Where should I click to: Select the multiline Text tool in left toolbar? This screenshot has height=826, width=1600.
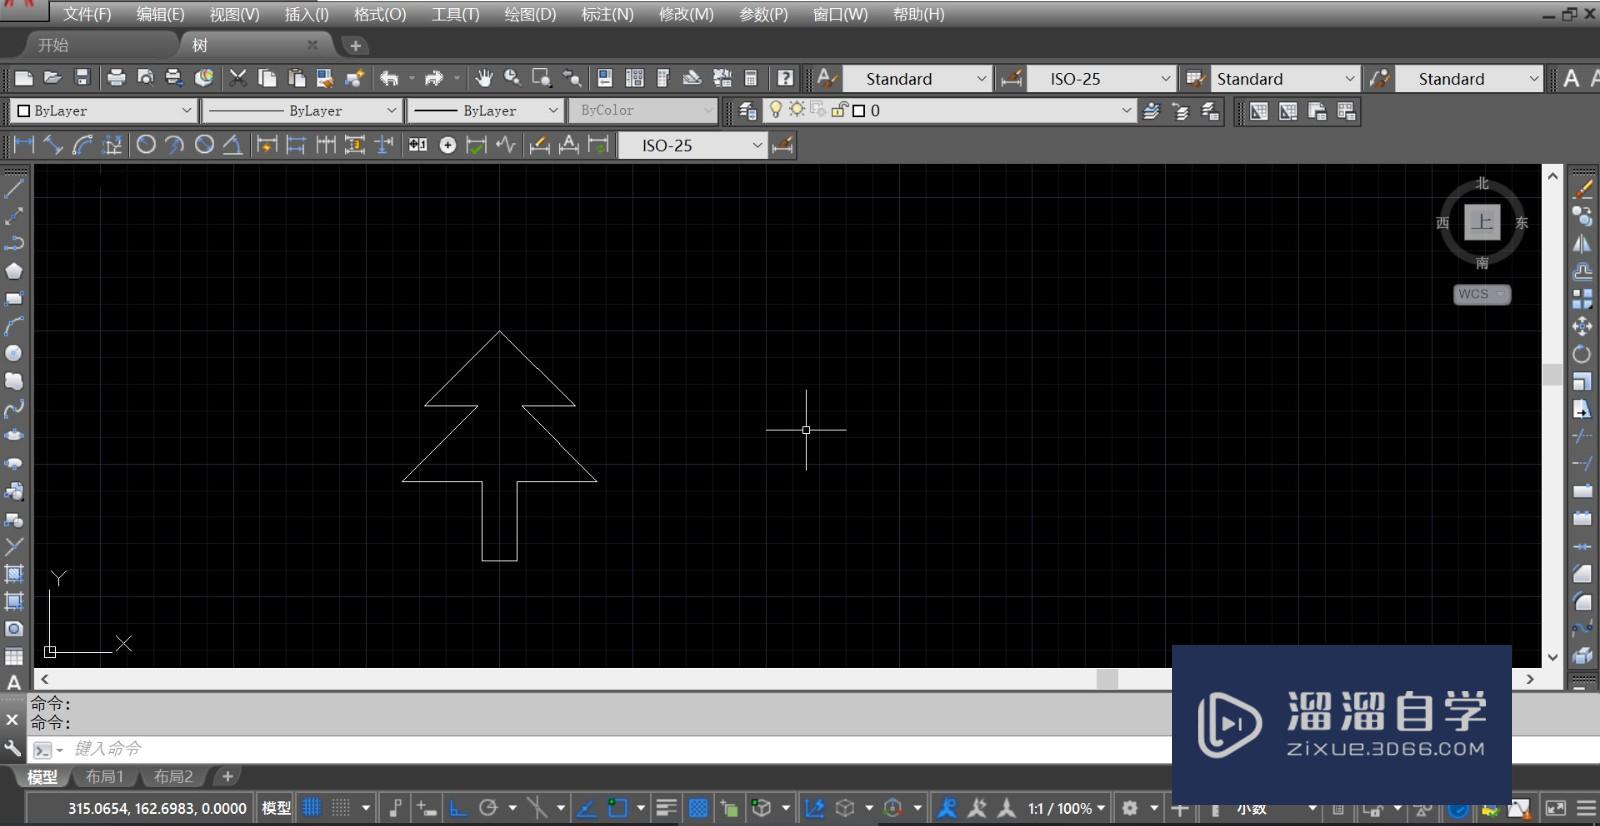point(14,683)
